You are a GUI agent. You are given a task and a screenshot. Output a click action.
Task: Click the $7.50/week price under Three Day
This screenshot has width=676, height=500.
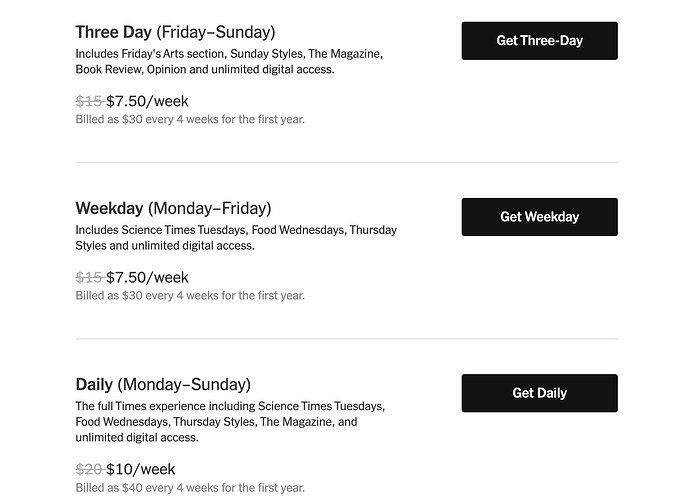pos(147,101)
